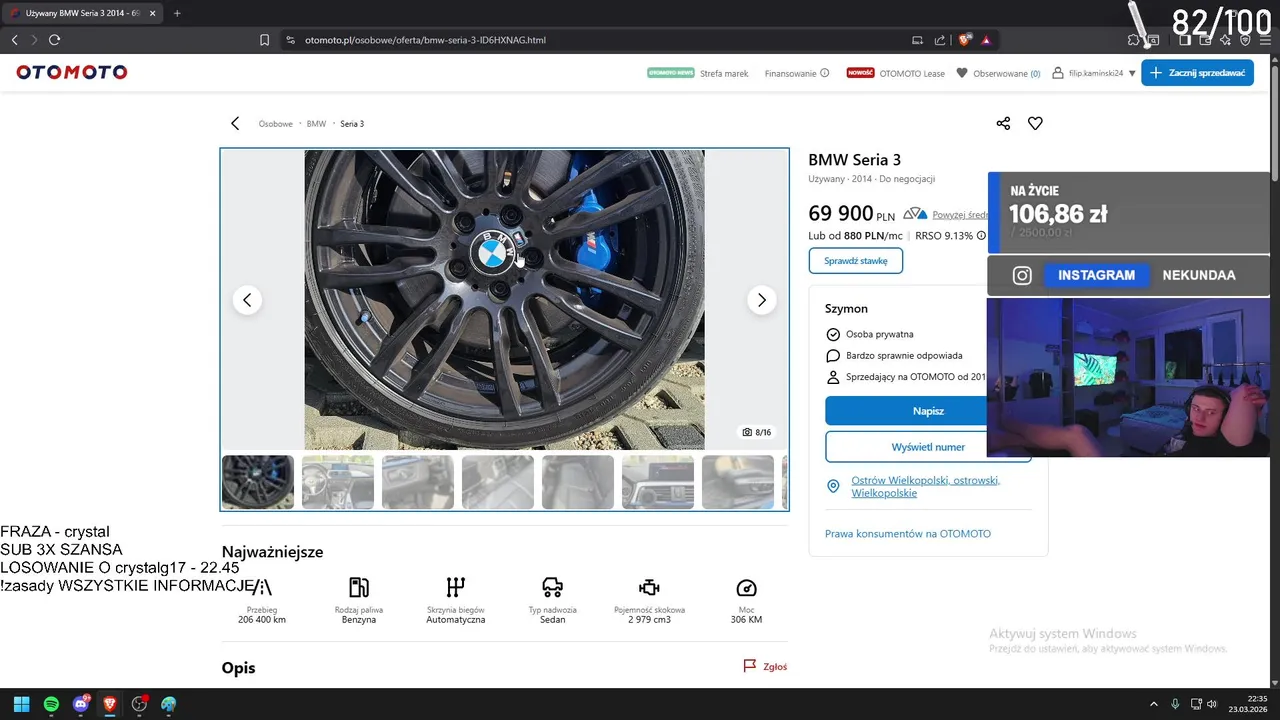1280x720 pixels.
Task: Select third gallery thumbnail
Action: pyautogui.click(x=418, y=482)
